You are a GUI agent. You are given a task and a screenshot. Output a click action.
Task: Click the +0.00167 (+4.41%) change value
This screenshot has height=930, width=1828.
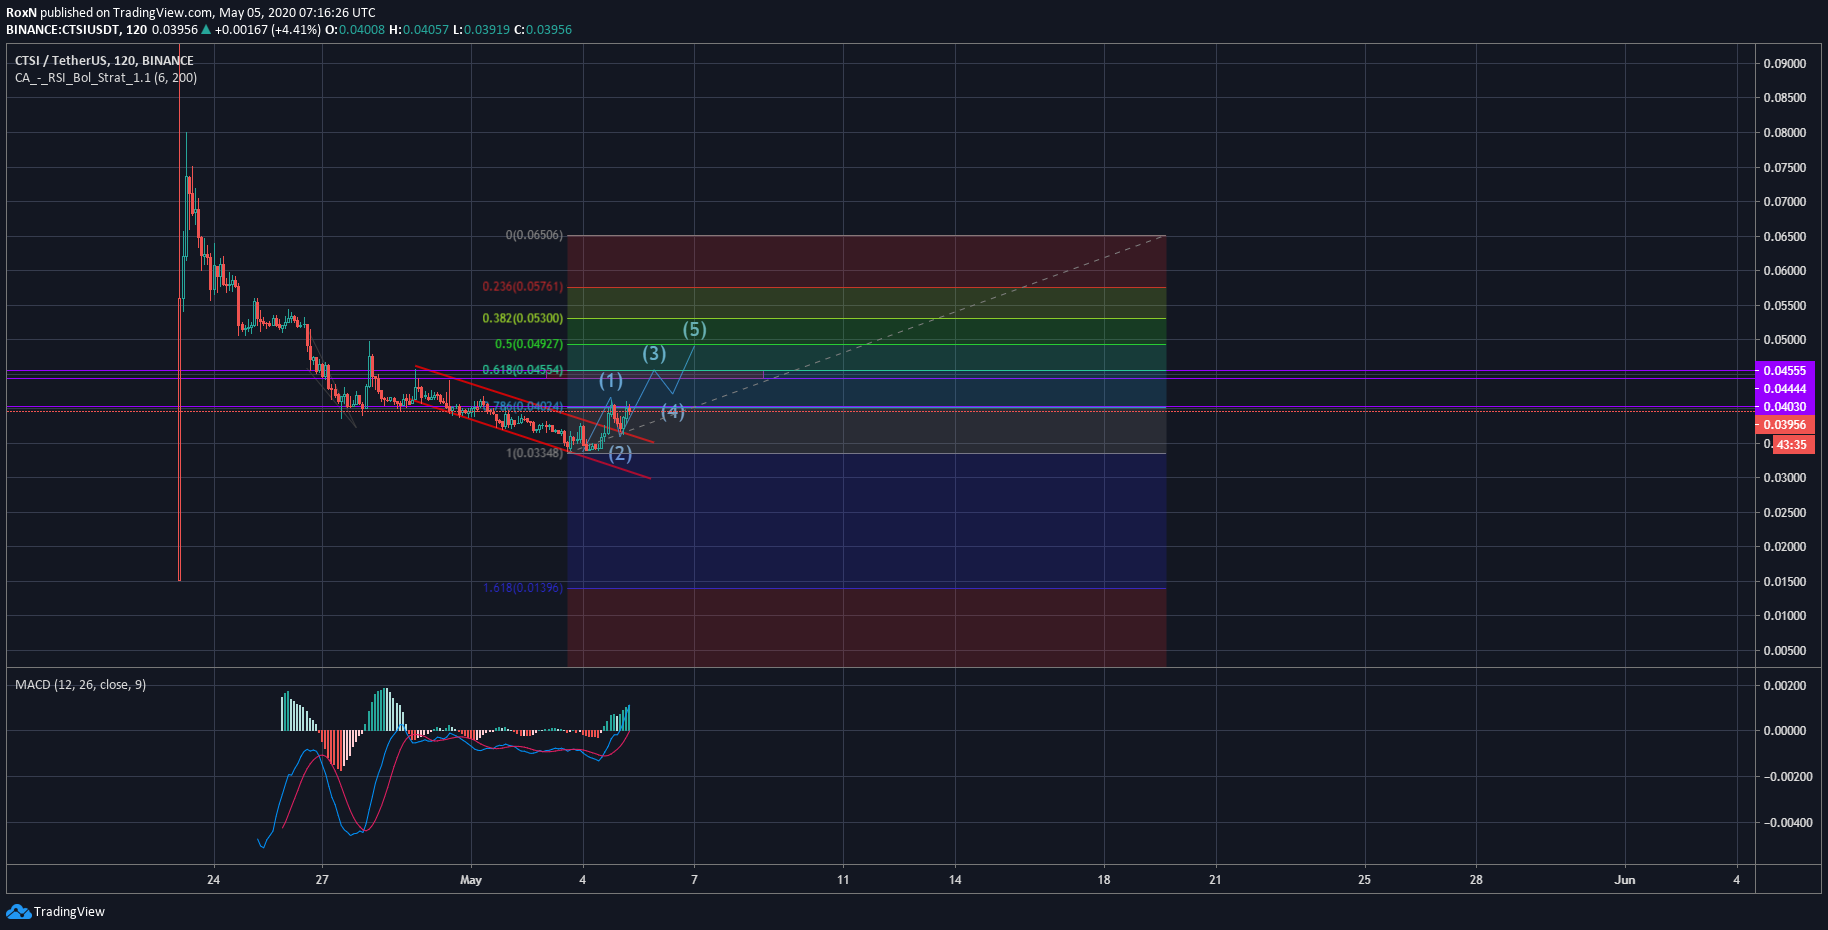268,29
